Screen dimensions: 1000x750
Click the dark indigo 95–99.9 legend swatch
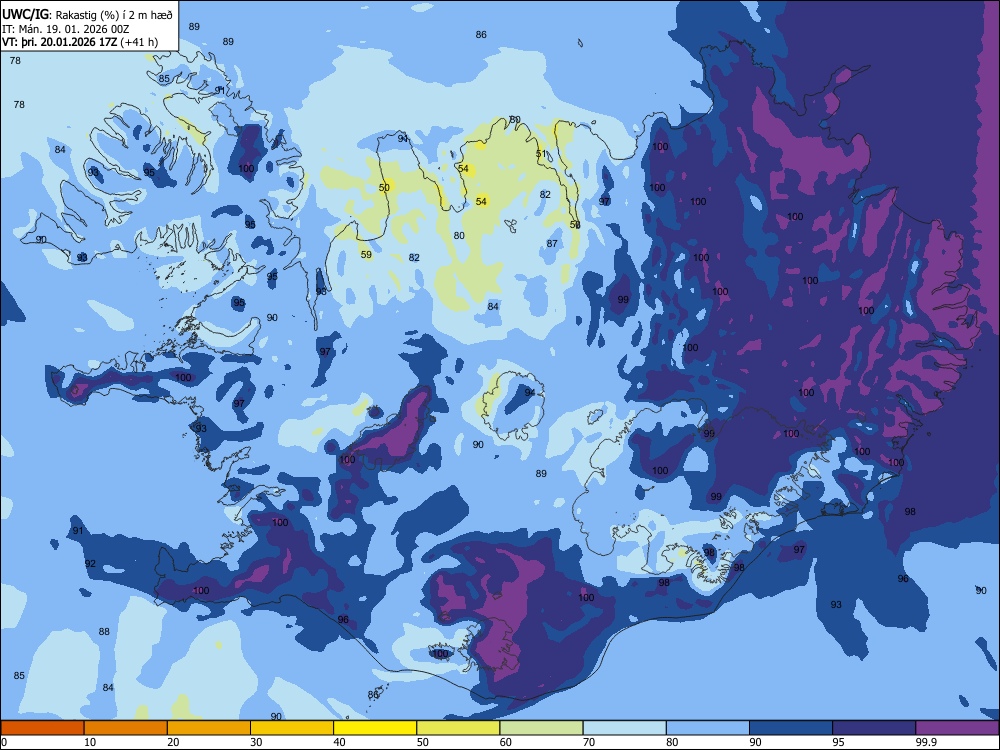click(874, 728)
